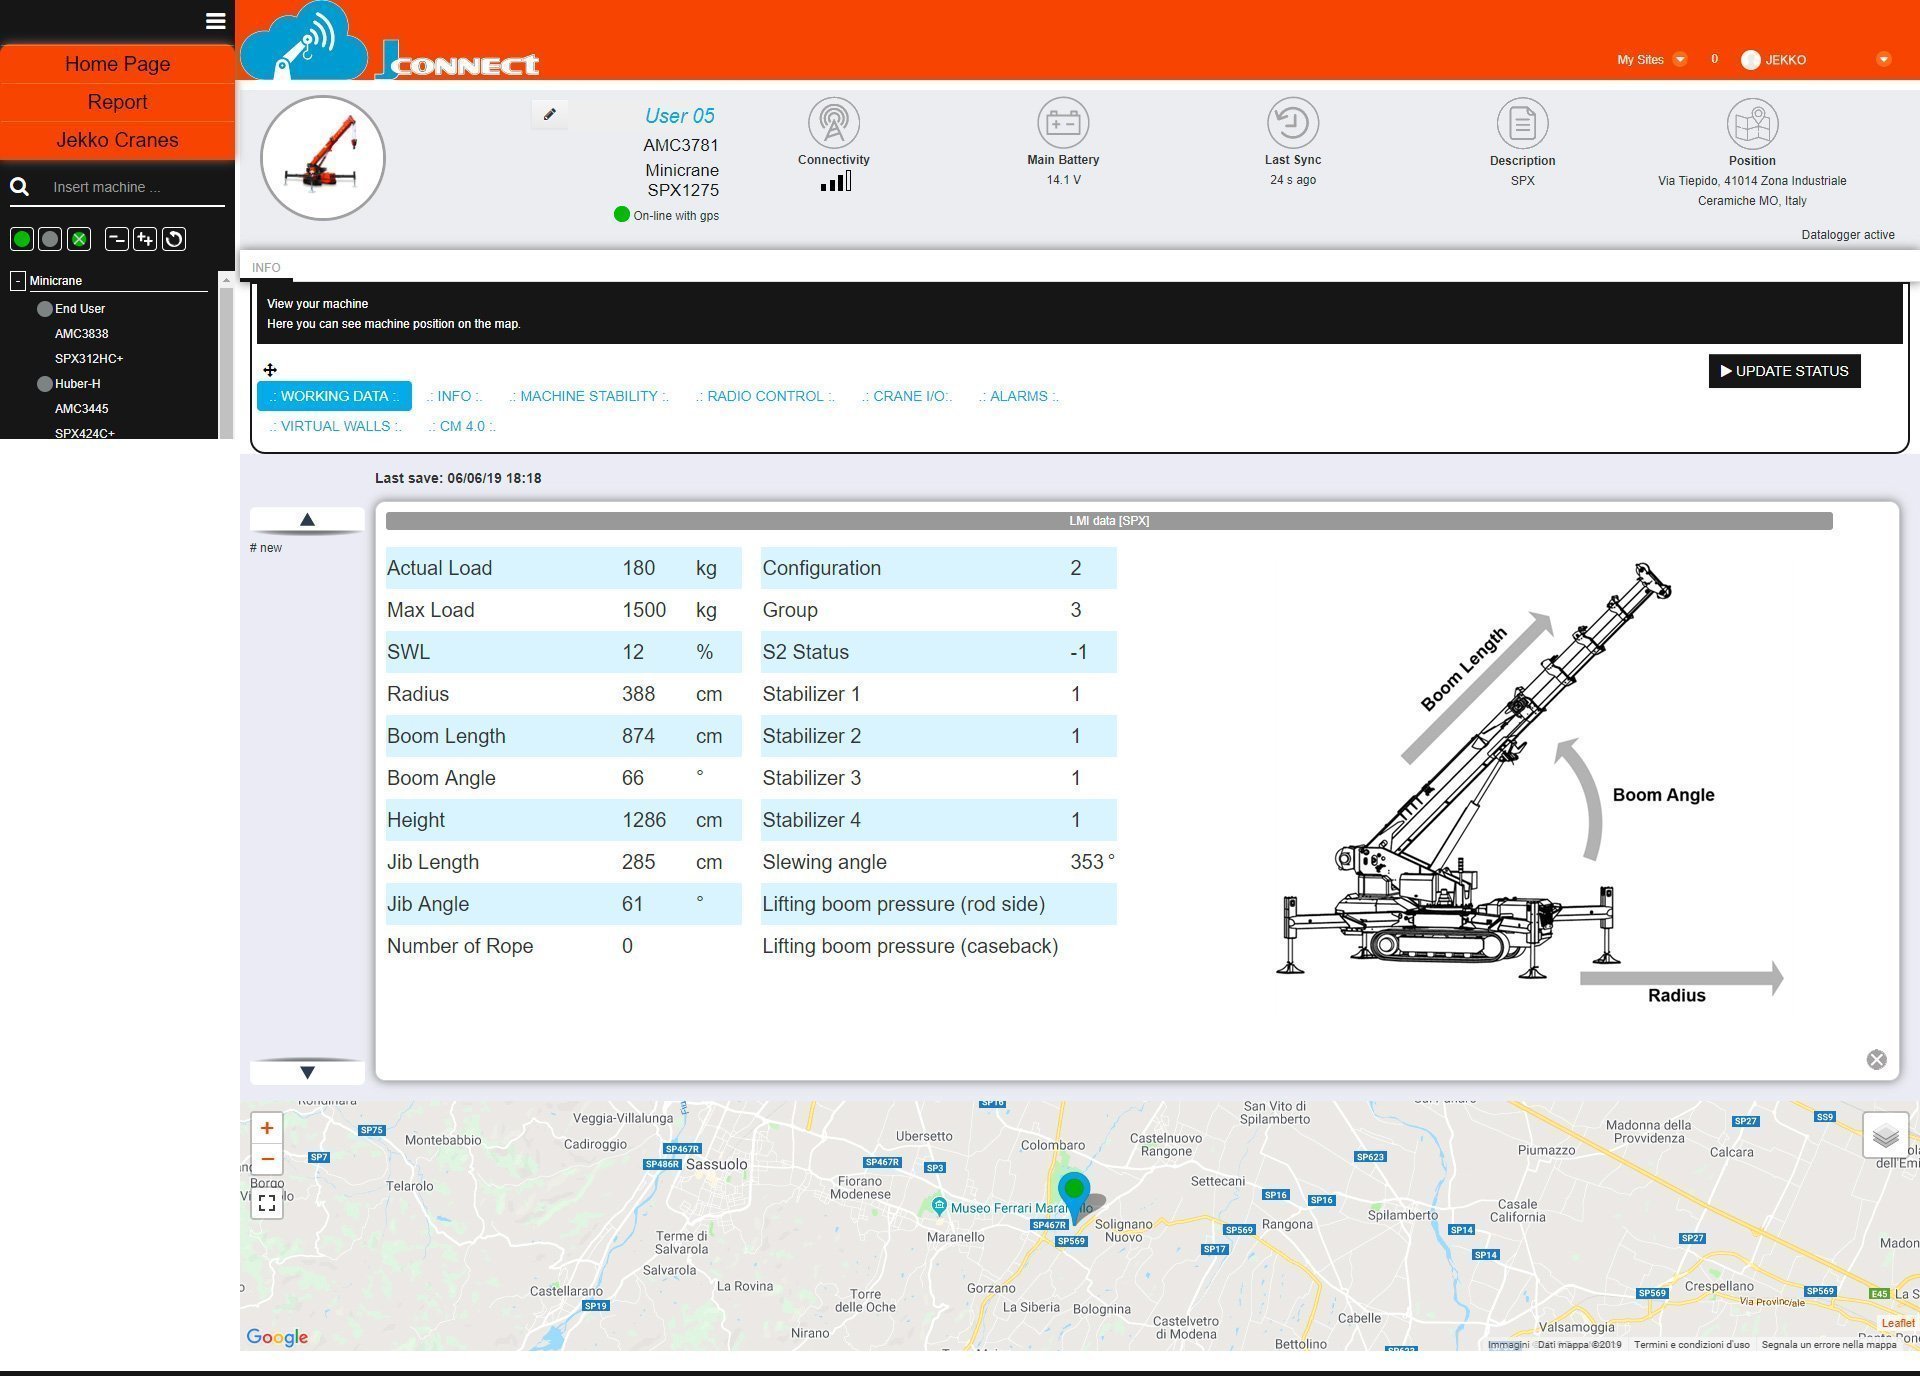Screen dimensions: 1920x1376
Task: Open the hamburger menu in sidebar
Action: 215,21
